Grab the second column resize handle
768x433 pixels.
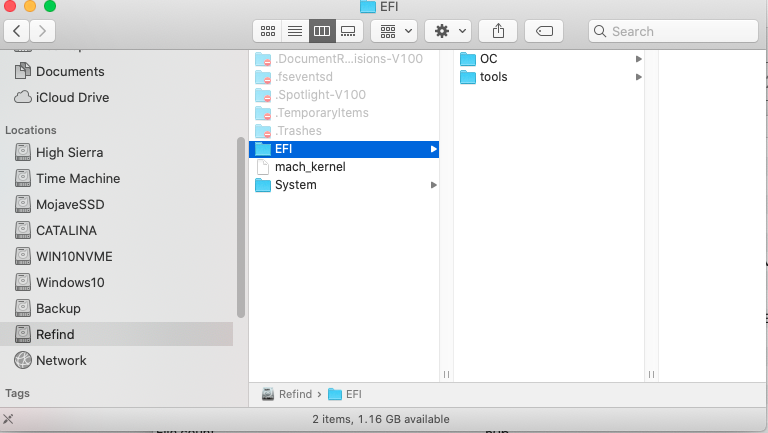(x=651, y=374)
